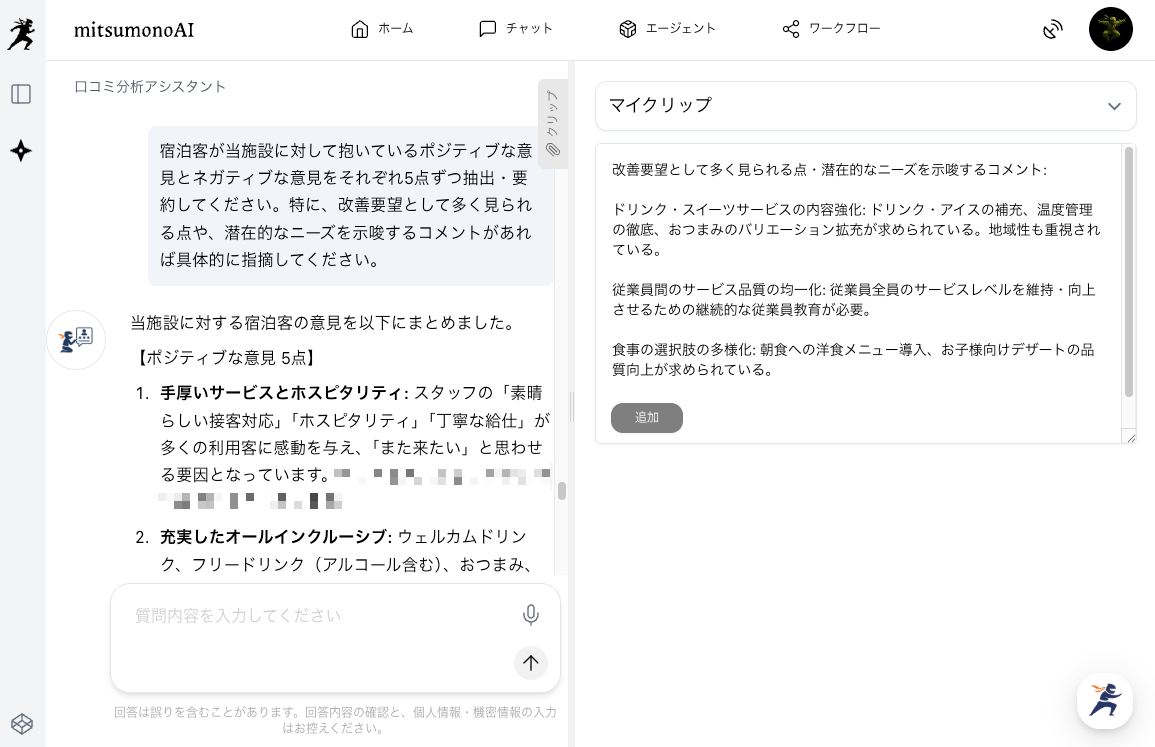This screenshot has height=747, width=1155.
Task: Toggle the クリップ side tab with paperclip
Action: click(552, 123)
